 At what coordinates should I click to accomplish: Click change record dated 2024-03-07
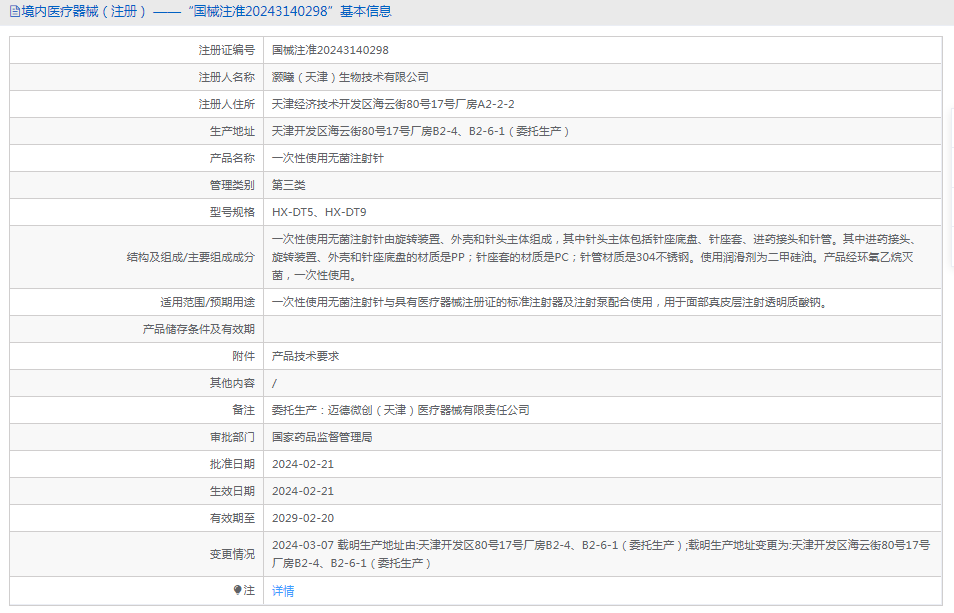click(x=601, y=554)
